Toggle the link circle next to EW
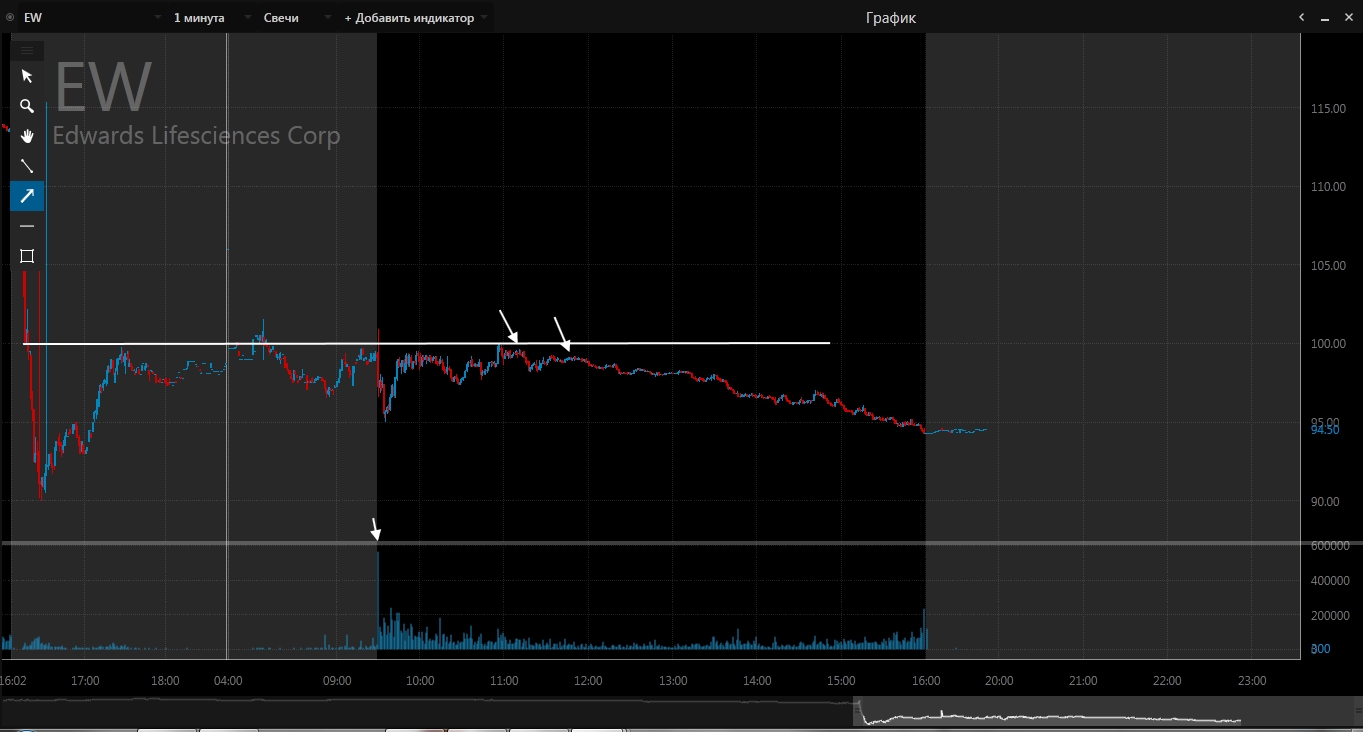This screenshot has width=1363, height=732. coord(10,18)
